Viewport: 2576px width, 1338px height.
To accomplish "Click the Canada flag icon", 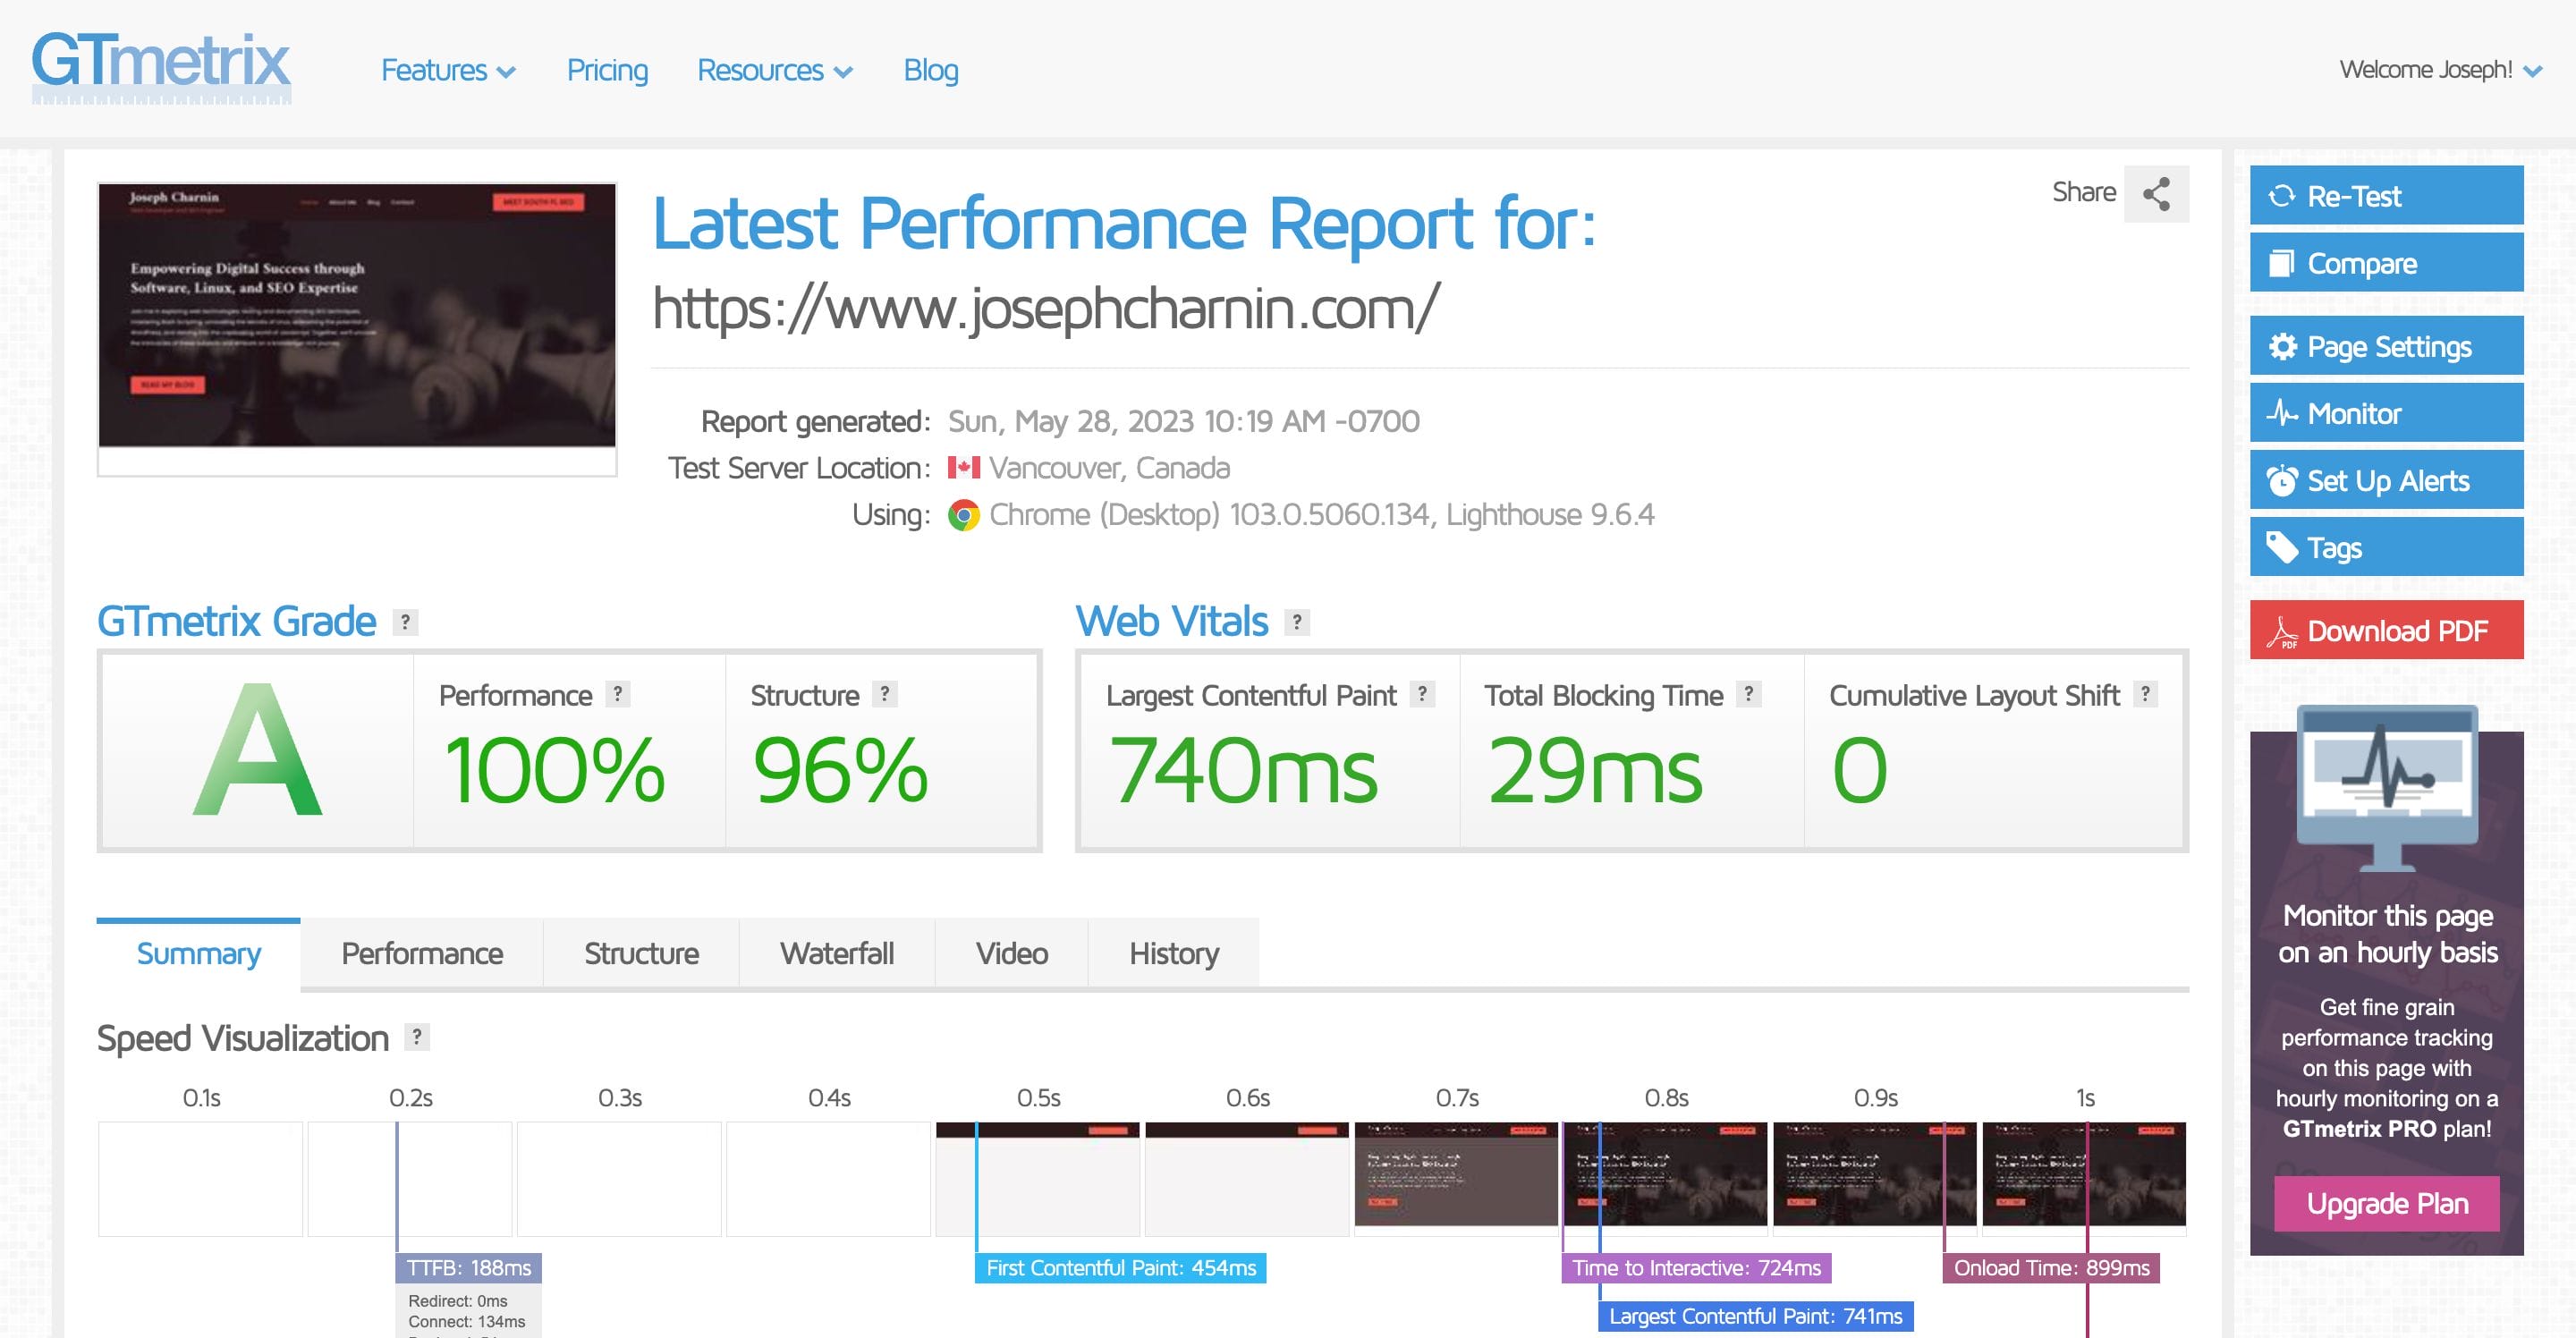I will [x=963, y=466].
